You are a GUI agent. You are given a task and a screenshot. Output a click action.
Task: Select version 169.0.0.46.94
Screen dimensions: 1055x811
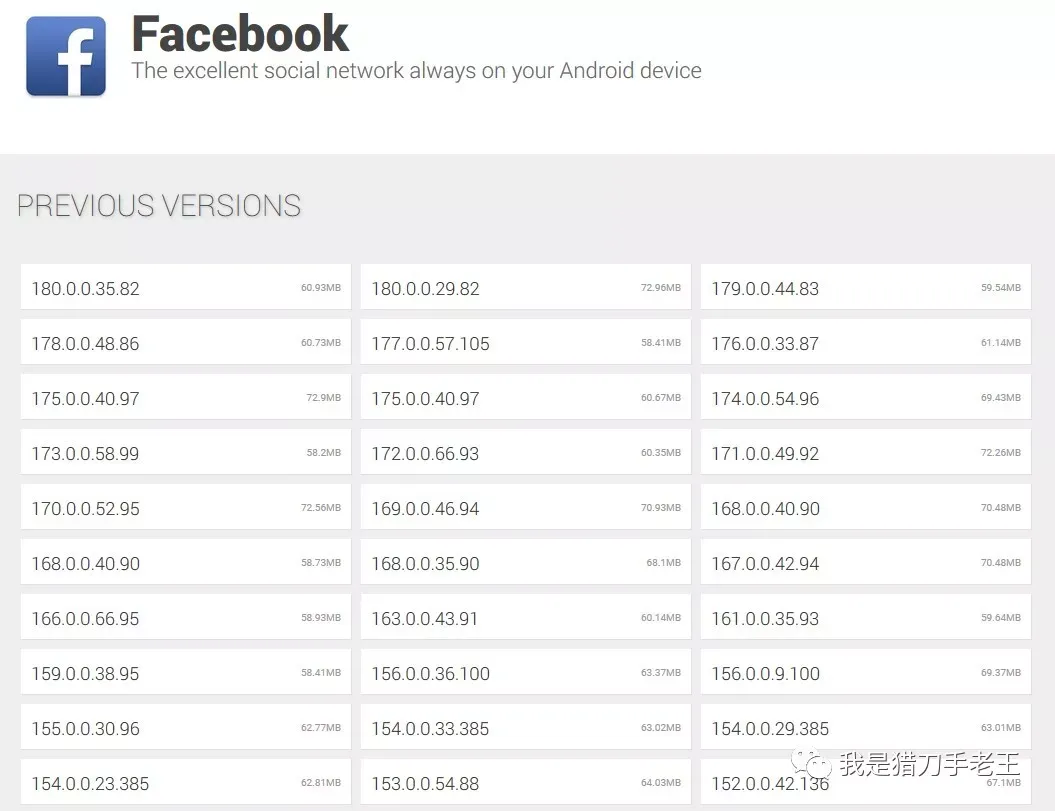point(525,507)
